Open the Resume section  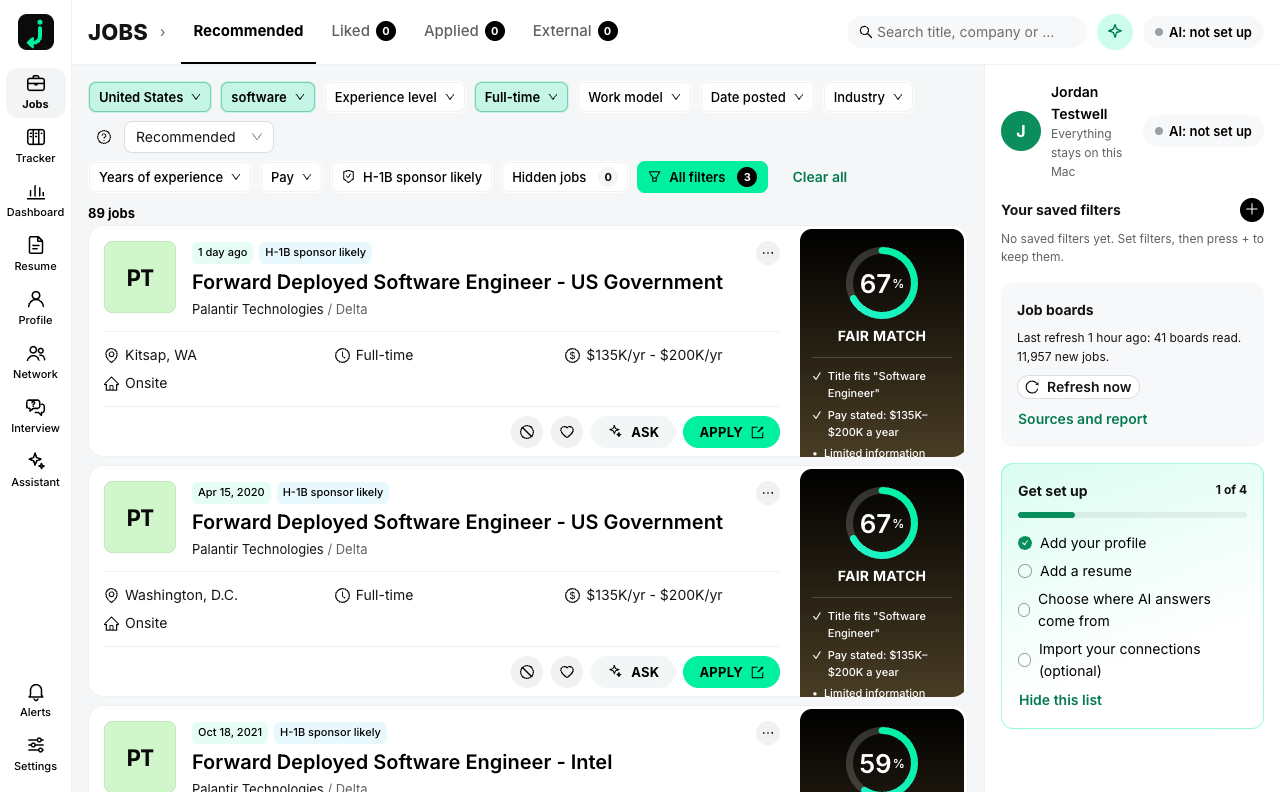(36, 254)
